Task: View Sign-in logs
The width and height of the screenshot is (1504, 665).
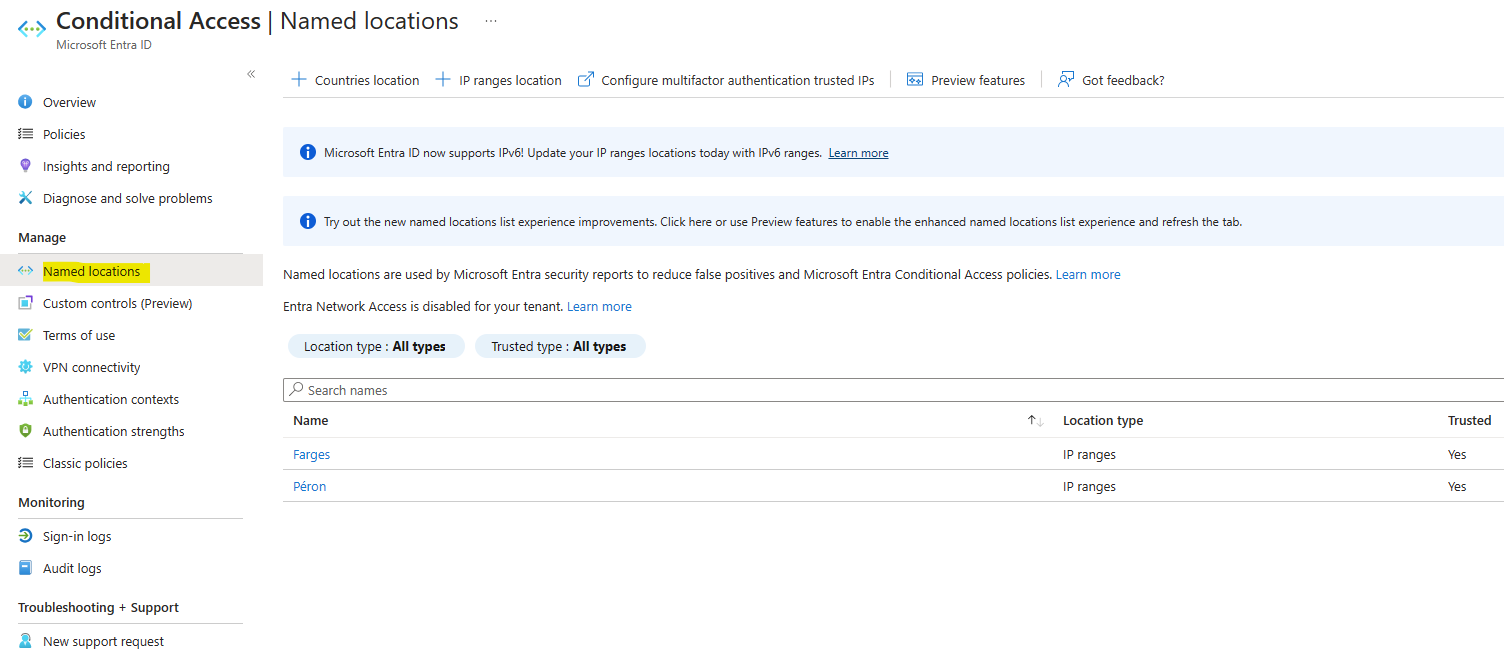Action: [77, 536]
